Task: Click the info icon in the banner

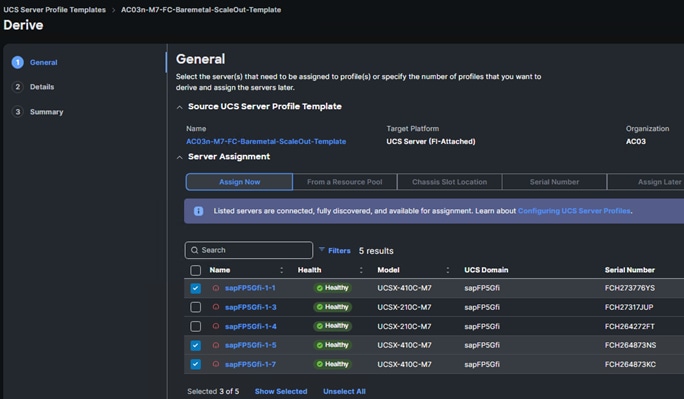Action: [198, 211]
